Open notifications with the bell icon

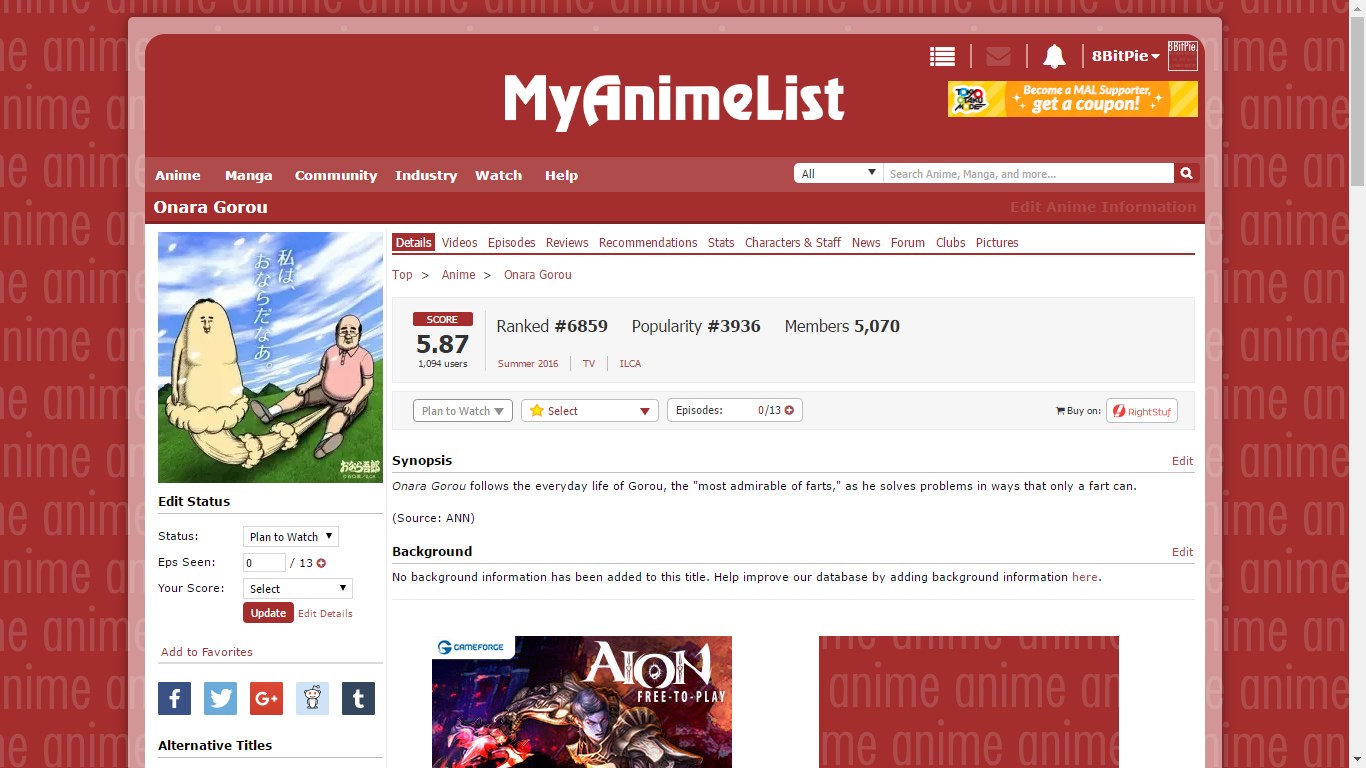[x=1054, y=56]
